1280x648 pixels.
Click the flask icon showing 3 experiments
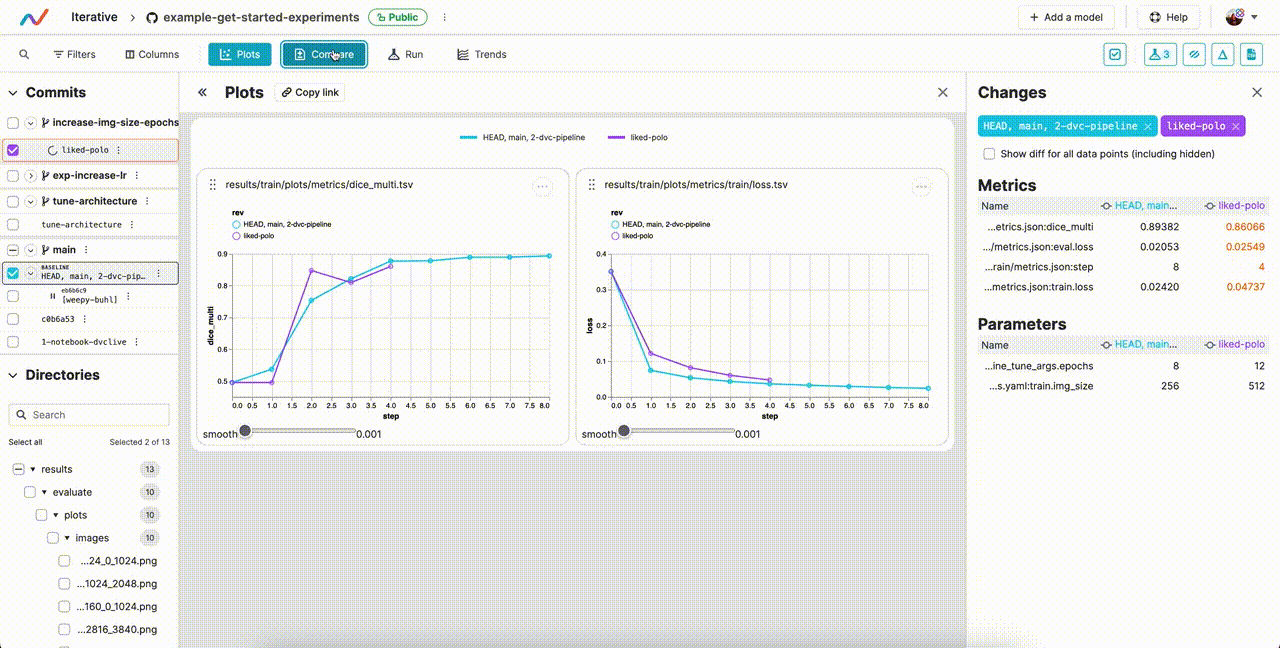tap(1160, 54)
